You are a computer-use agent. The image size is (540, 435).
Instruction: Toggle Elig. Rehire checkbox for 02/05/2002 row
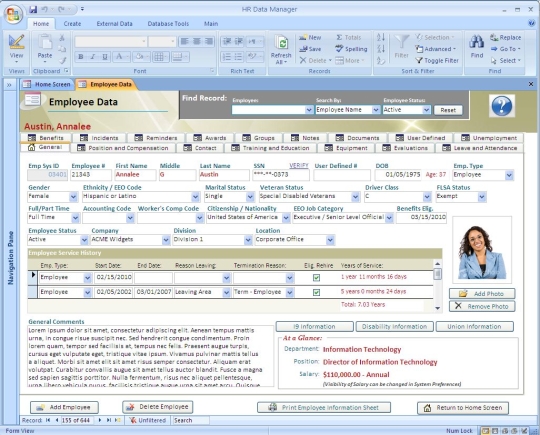click(316, 292)
